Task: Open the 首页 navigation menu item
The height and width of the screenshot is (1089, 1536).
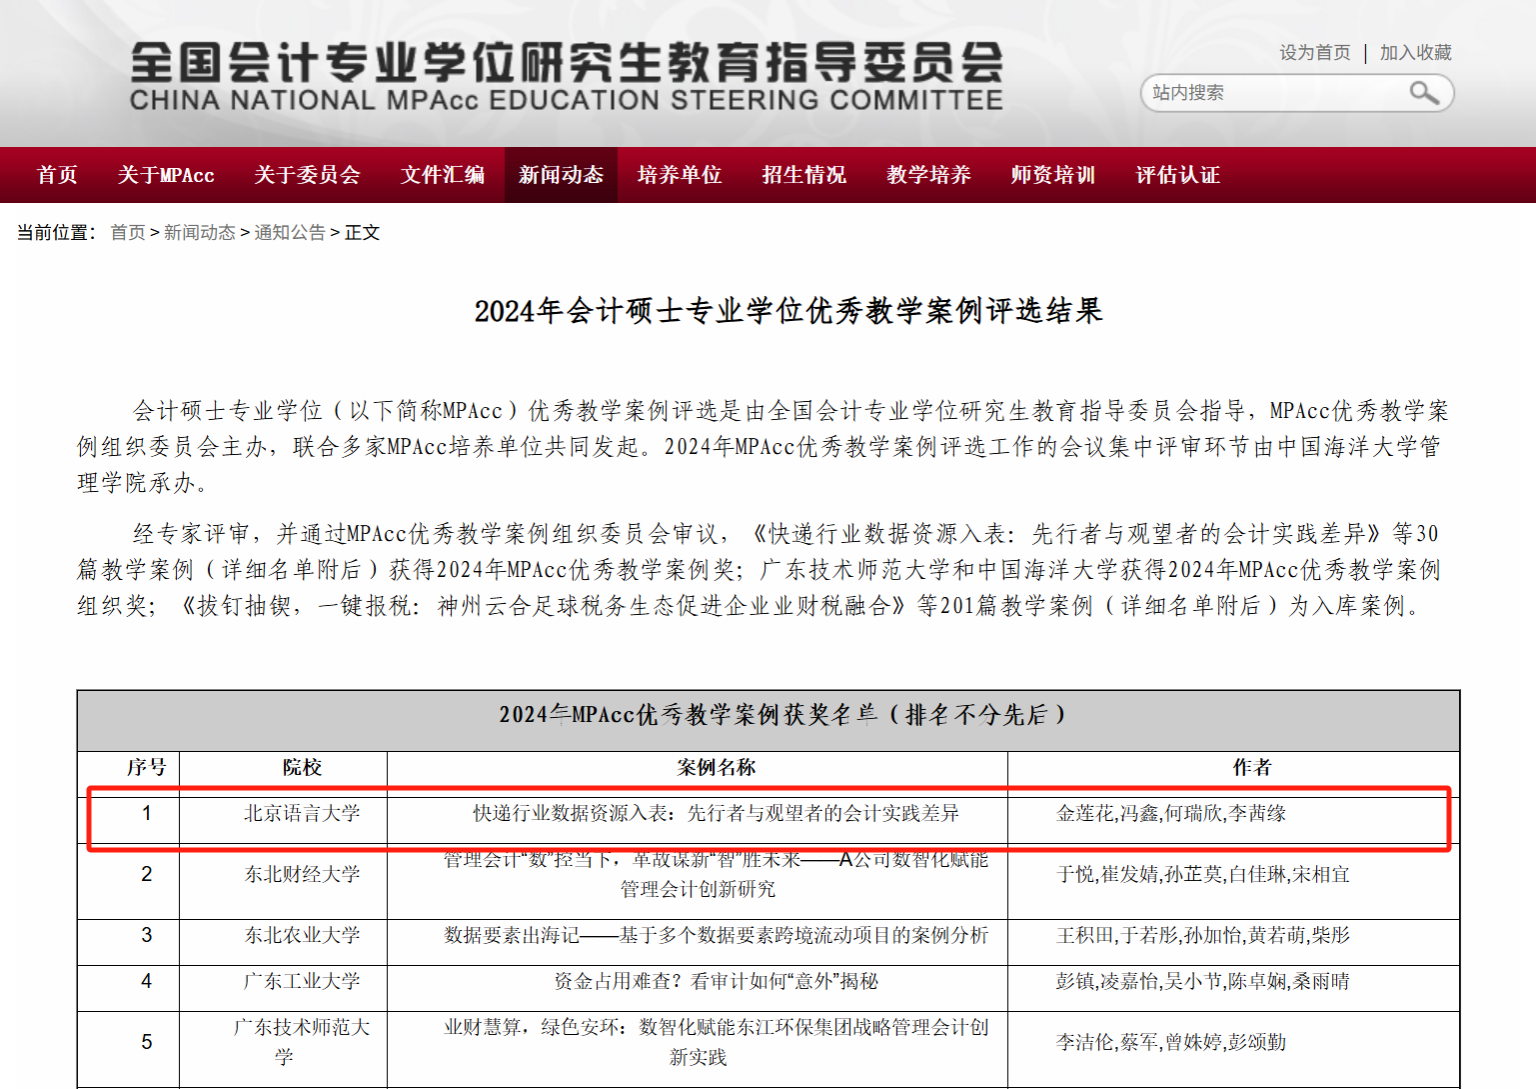Action: click(x=57, y=175)
